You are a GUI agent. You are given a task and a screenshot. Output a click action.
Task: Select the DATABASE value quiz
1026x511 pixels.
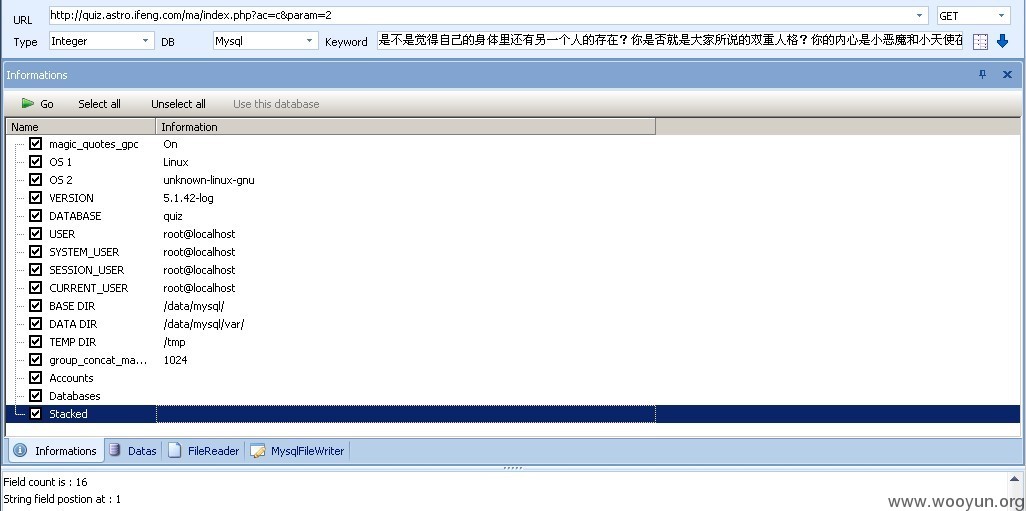coord(173,216)
